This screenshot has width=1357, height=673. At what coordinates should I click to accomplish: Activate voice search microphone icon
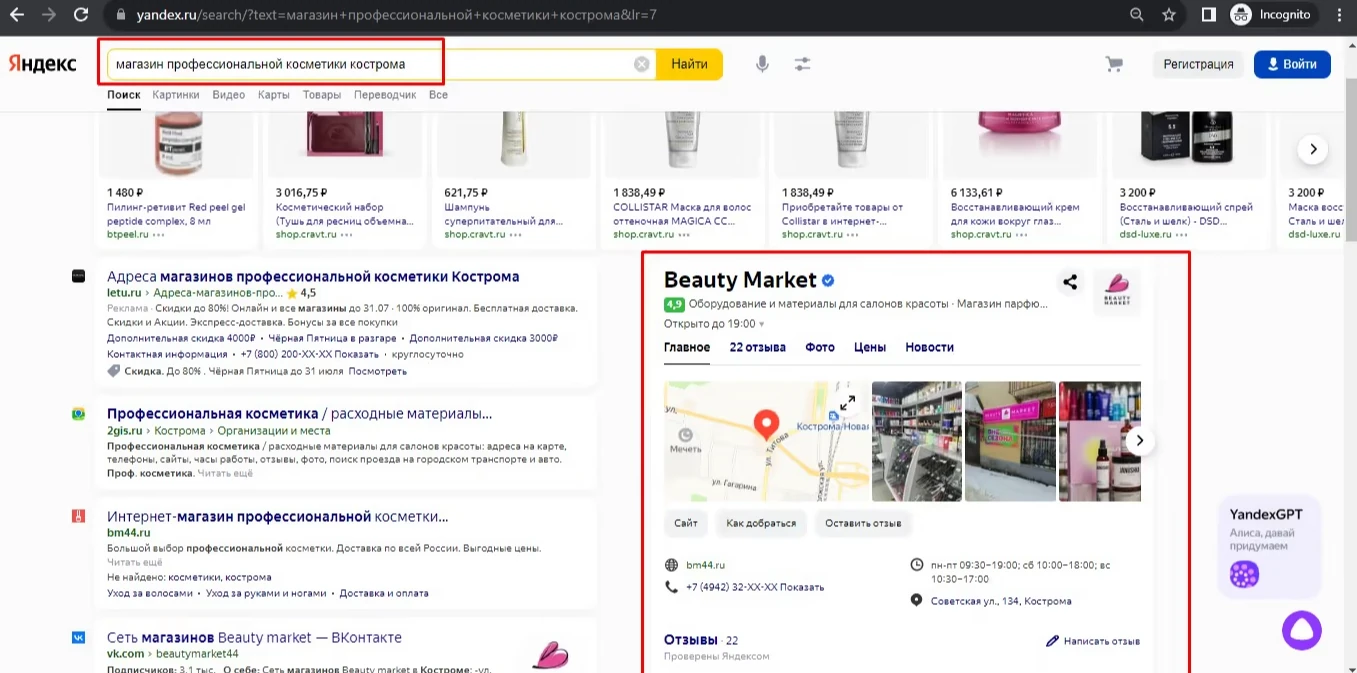(762, 64)
